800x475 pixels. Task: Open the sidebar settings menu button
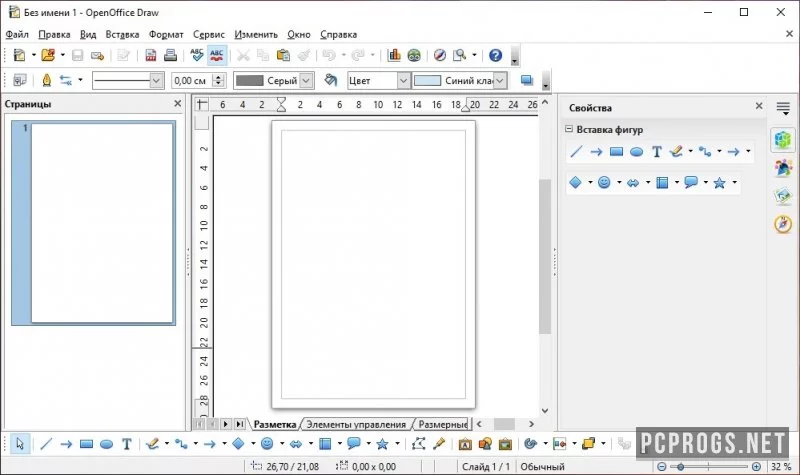(x=783, y=108)
